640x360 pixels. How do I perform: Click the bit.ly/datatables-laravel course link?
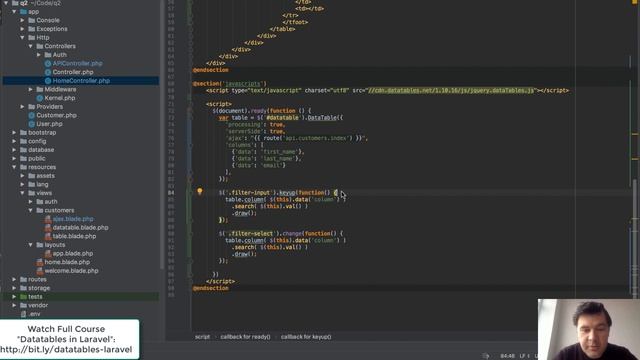click(66, 349)
